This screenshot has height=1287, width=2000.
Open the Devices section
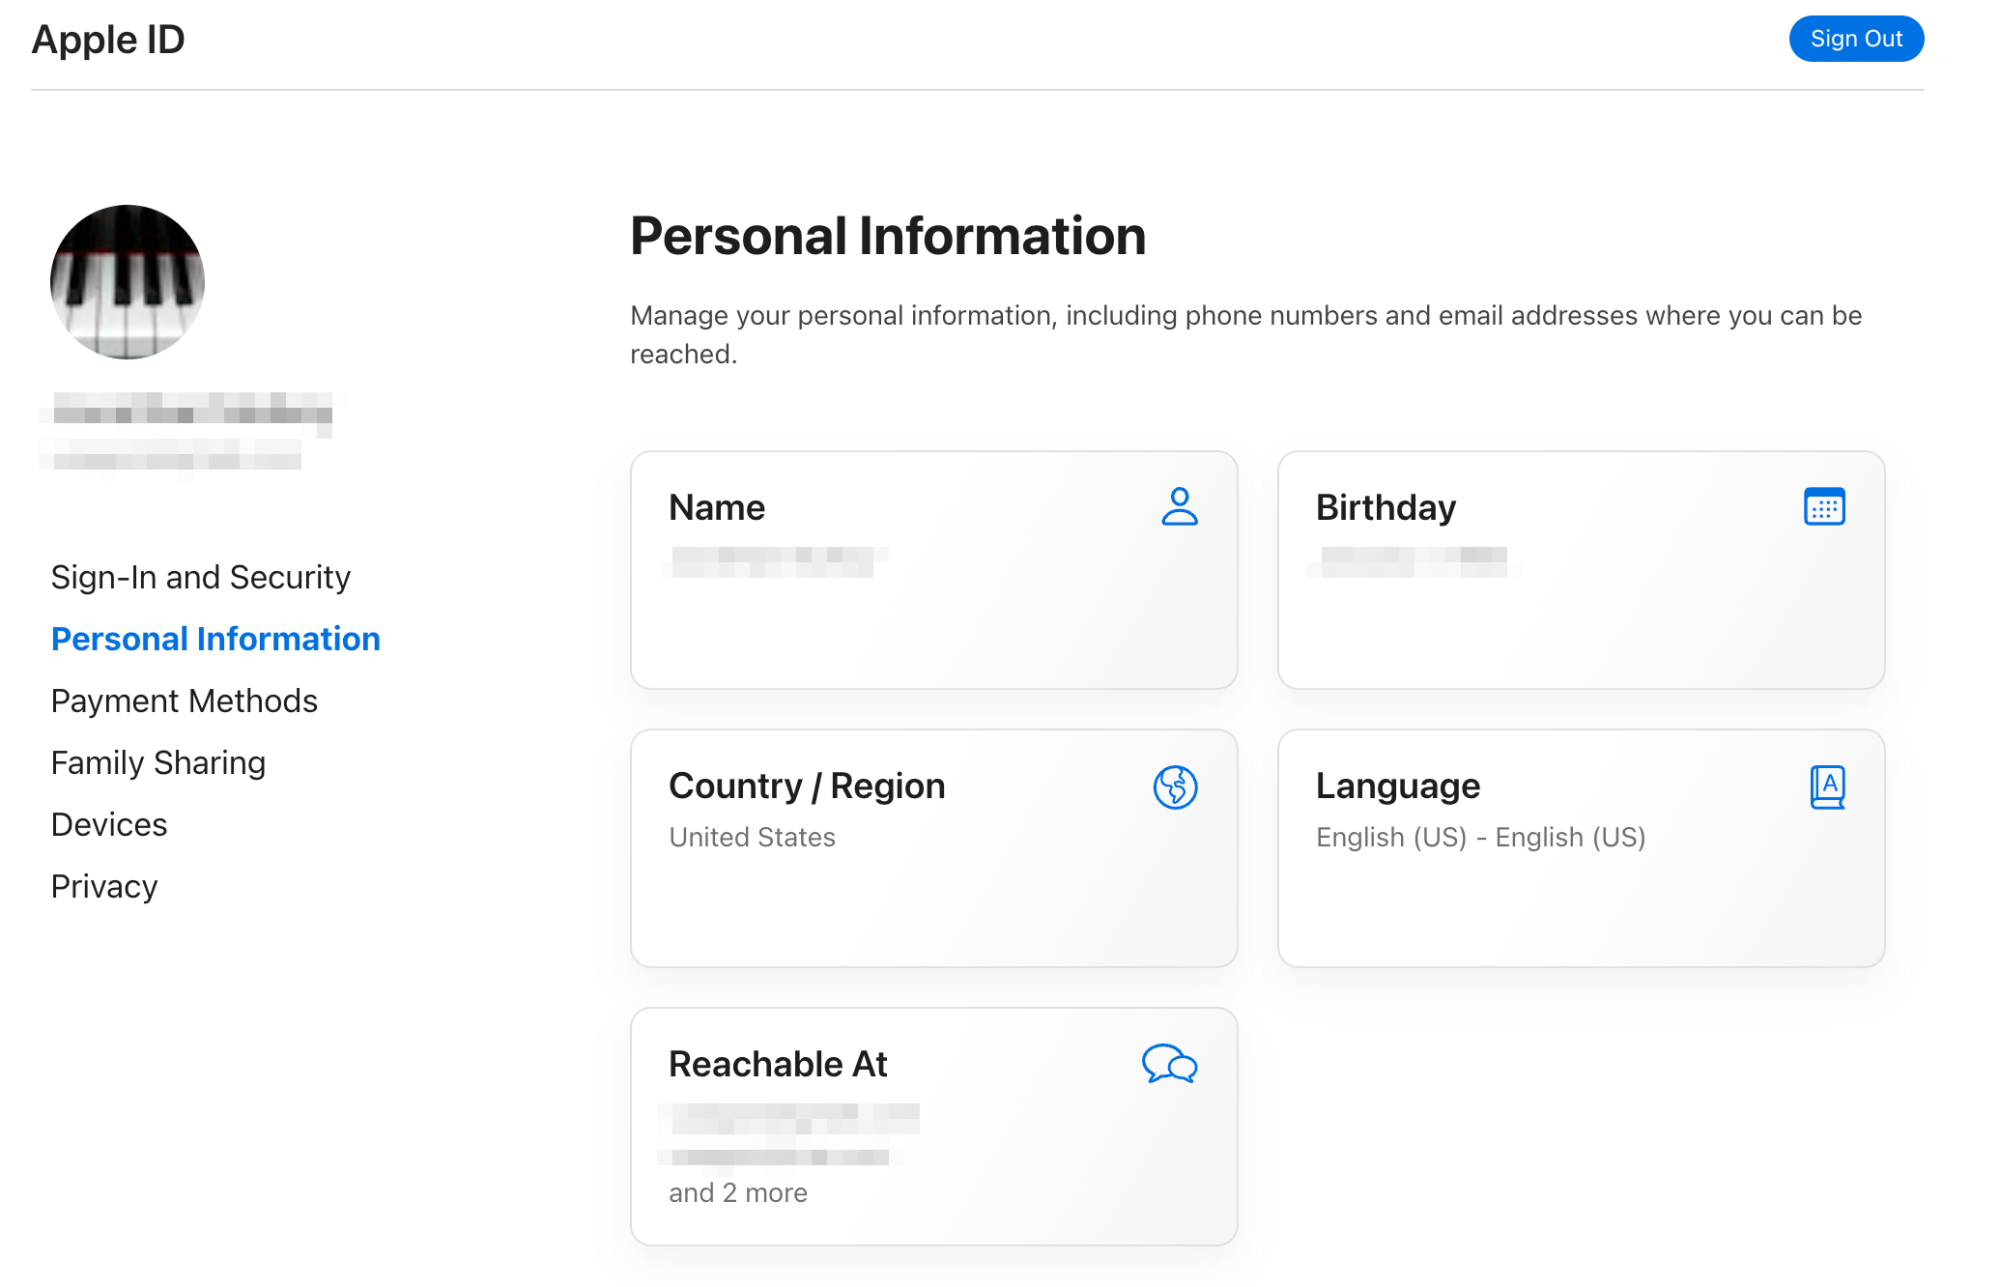tap(109, 825)
